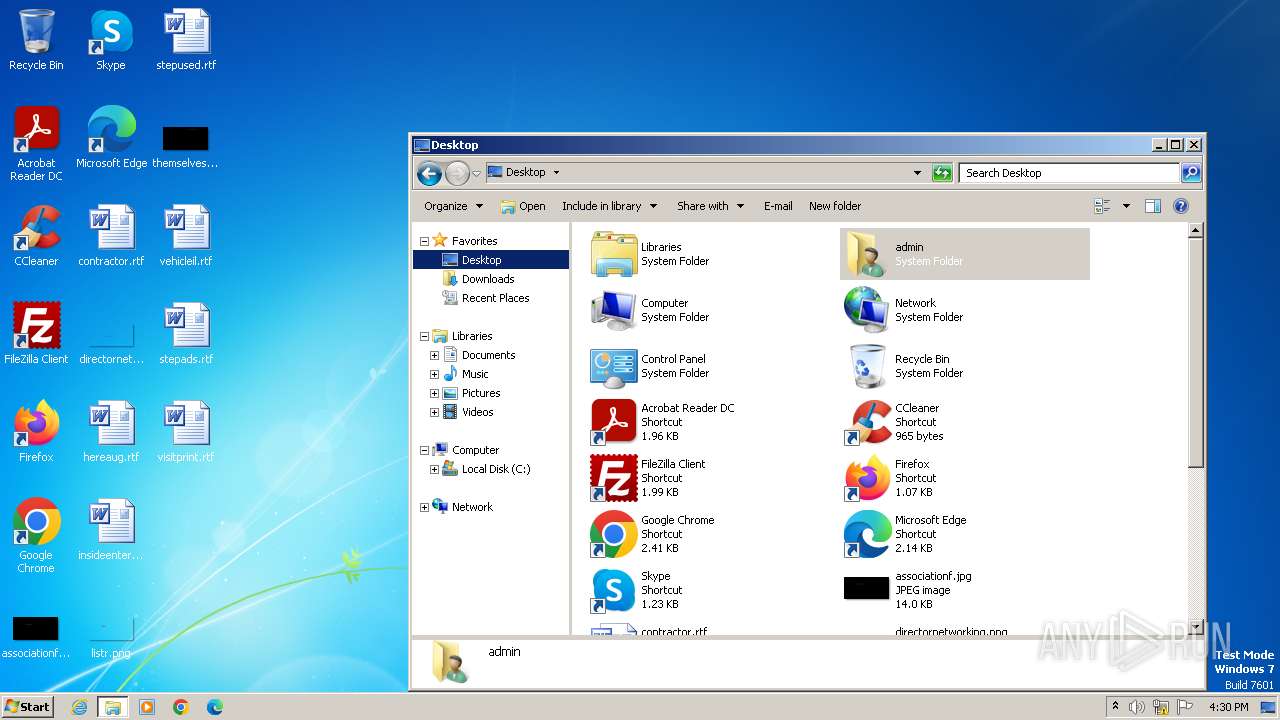Image resolution: width=1280 pixels, height=720 pixels.
Task: Select Control Panel item in Explorer
Action: click(x=712, y=366)
